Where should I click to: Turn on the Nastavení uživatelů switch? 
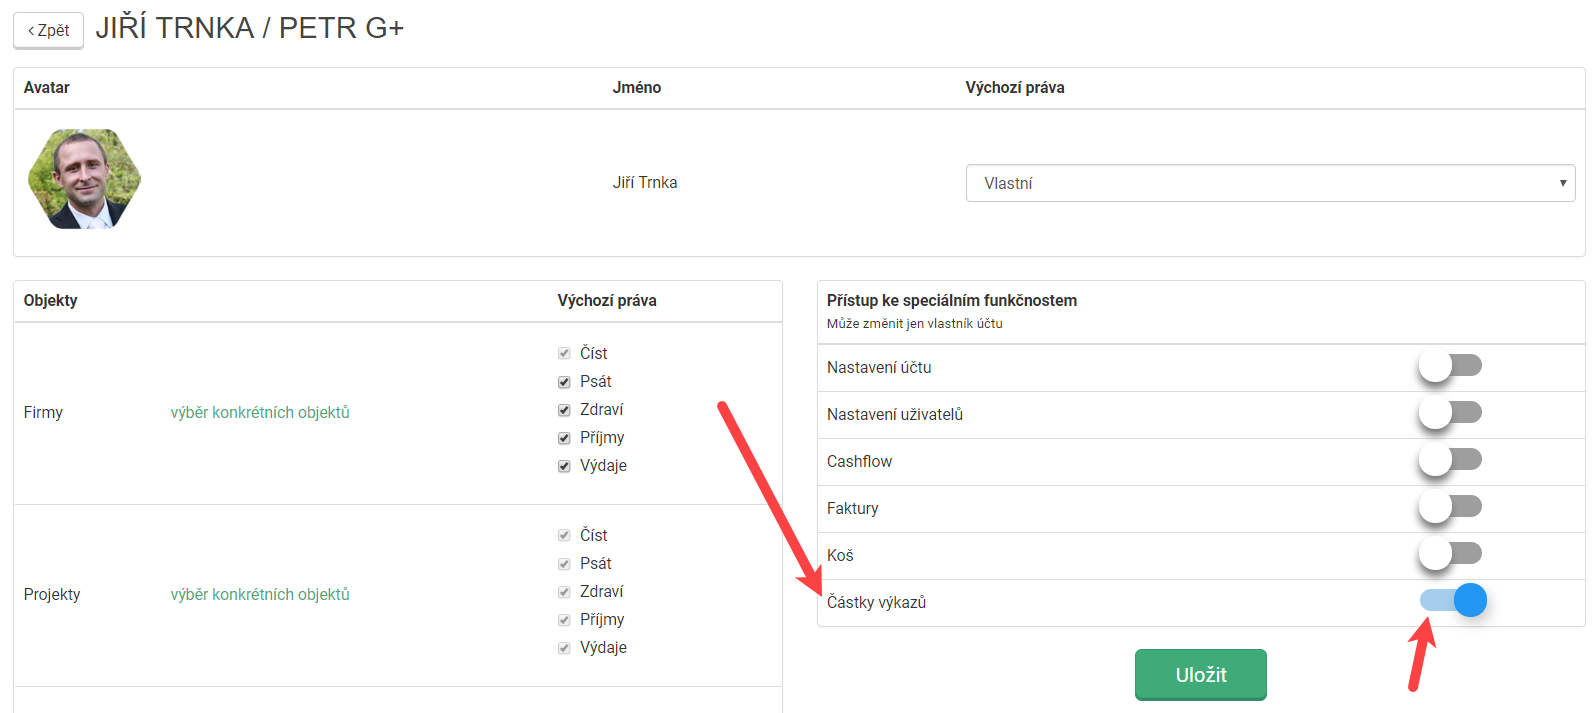(x=1449, y=413)
